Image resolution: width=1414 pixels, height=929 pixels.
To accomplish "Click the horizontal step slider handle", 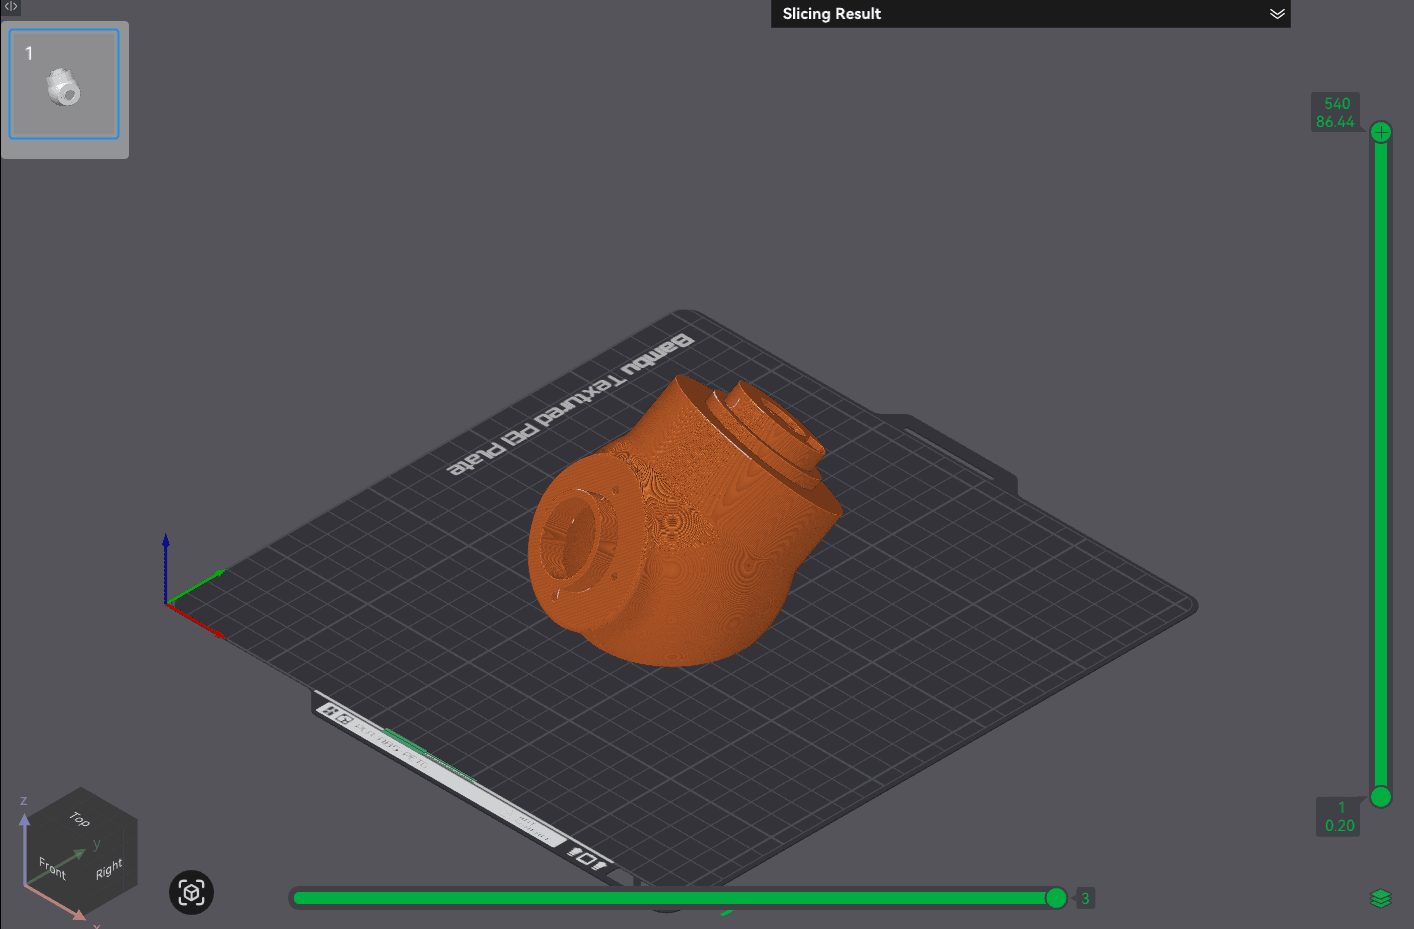I will (x=1056, y=898).
